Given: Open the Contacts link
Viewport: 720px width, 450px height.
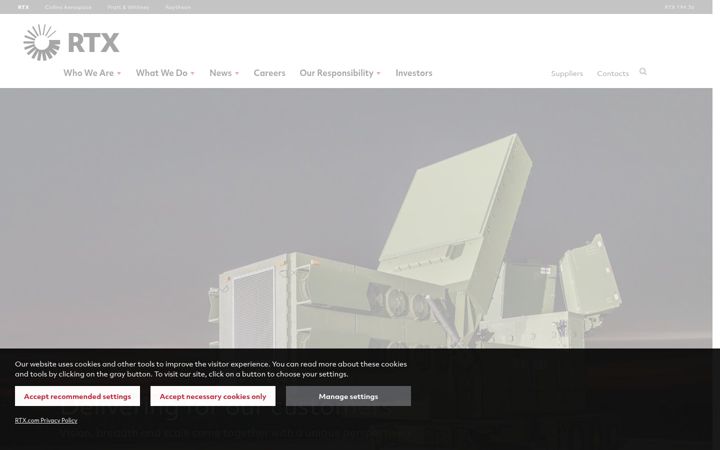Looking at the screenshot, I should [x=613, y=73].
